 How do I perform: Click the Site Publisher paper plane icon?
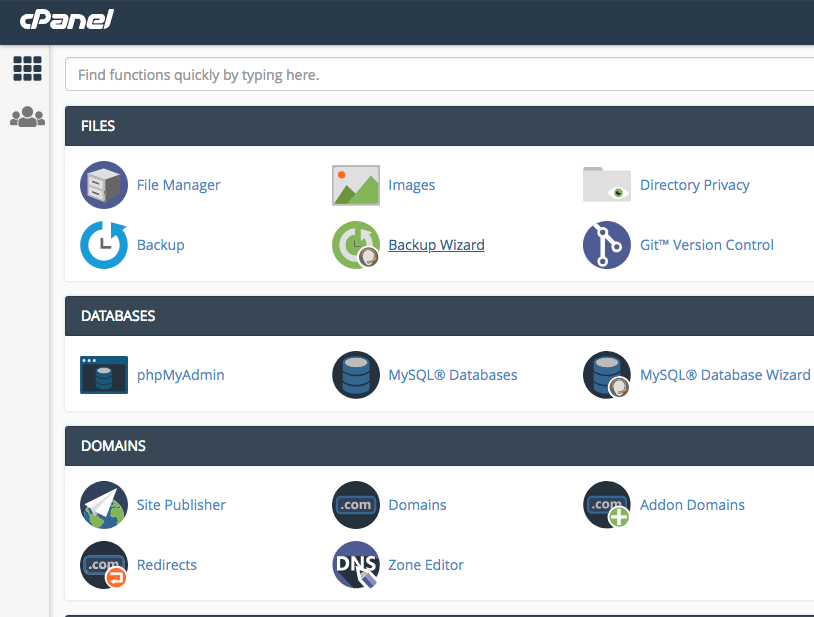[104, 505]
